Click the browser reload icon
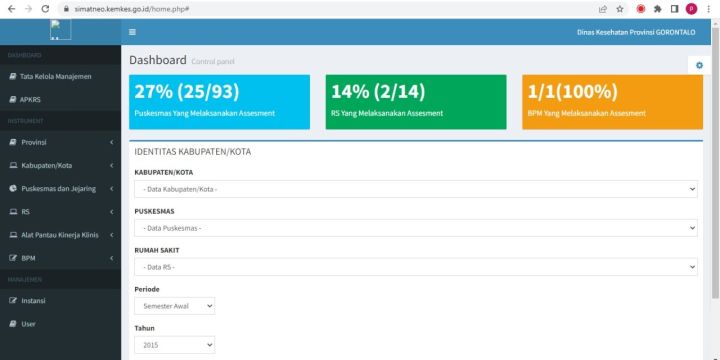The height and width of the screenshot is (360, 720). click(45, 9)
